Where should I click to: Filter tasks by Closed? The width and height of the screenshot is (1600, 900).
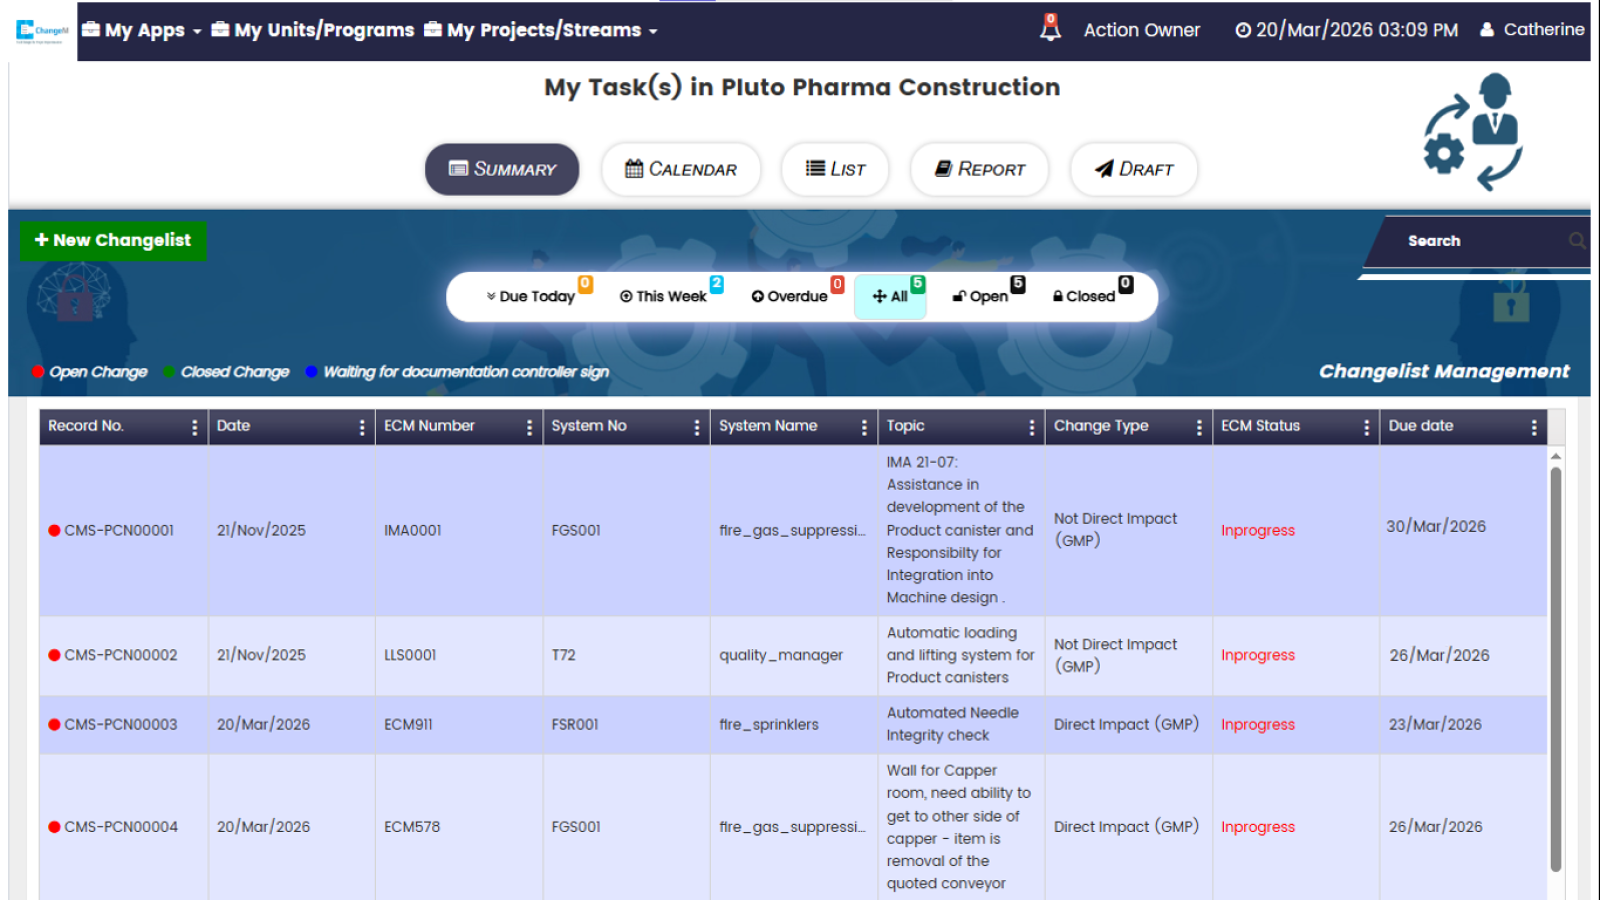1084,297
